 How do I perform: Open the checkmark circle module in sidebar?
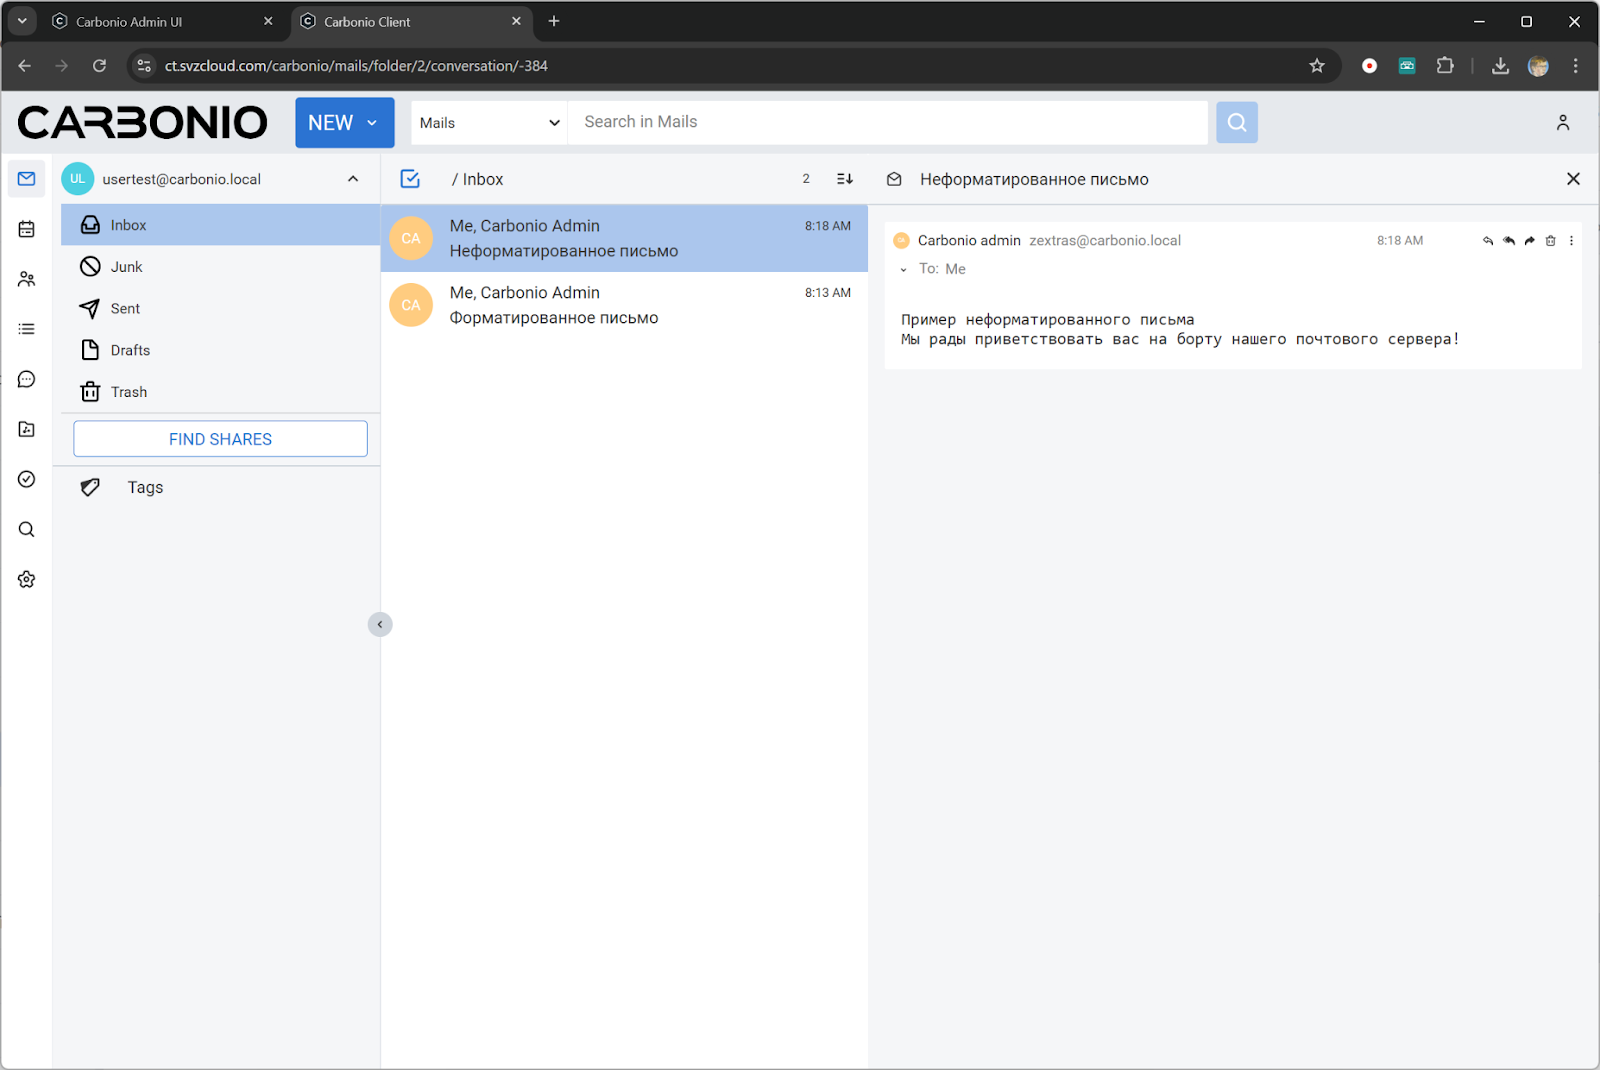coord(27,479)
